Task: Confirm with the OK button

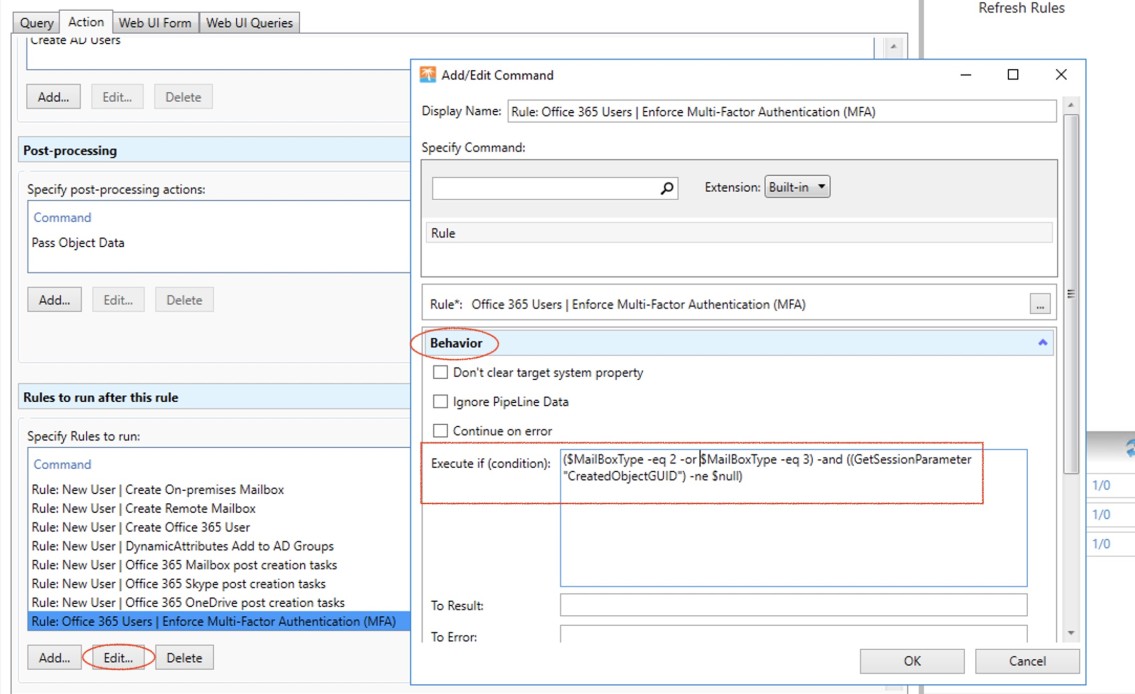Action: click(912, 661)
